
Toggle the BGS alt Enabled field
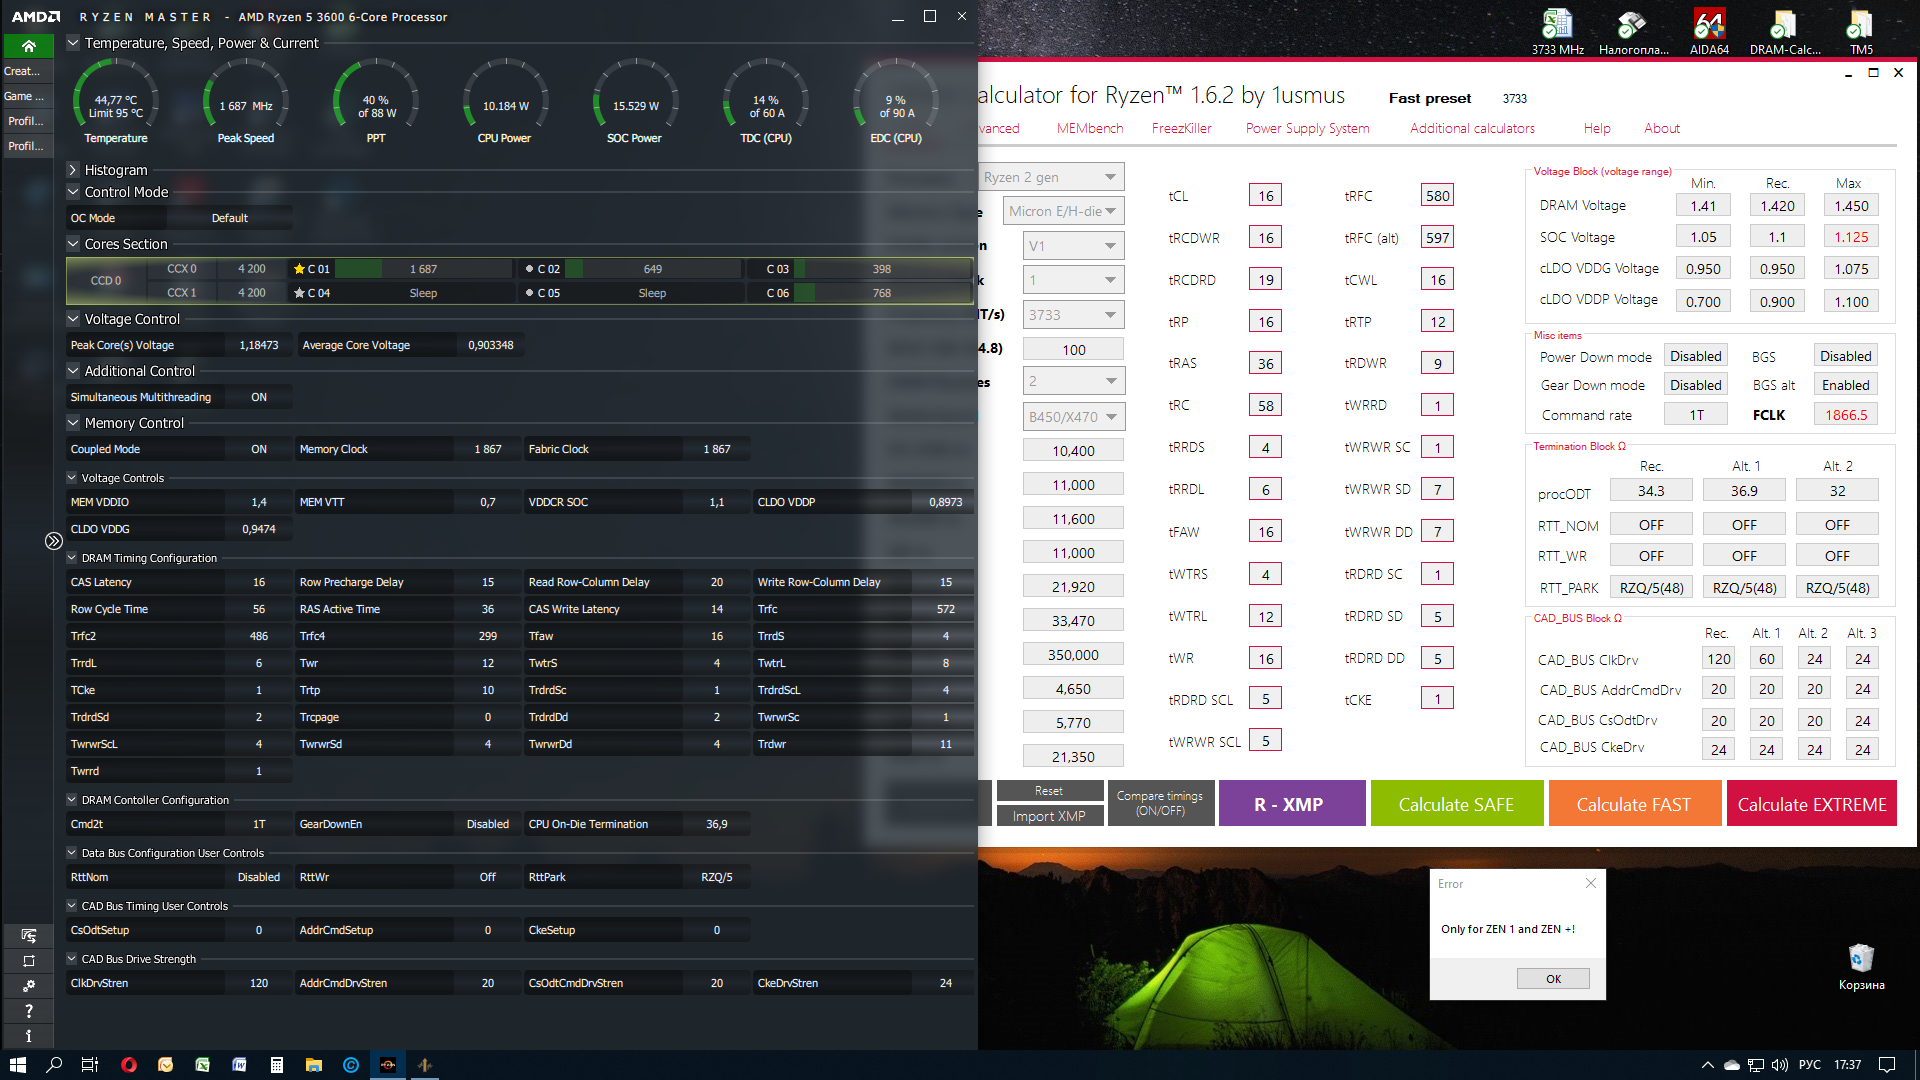click(1845, 385)
